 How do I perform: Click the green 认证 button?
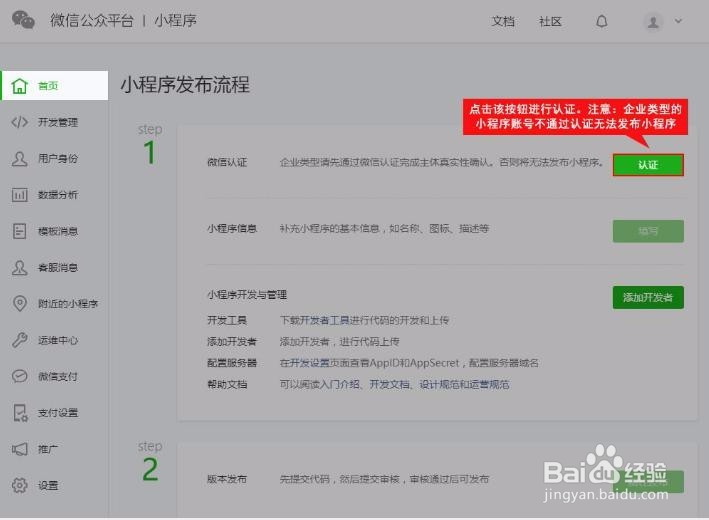(x=648, y=165)
